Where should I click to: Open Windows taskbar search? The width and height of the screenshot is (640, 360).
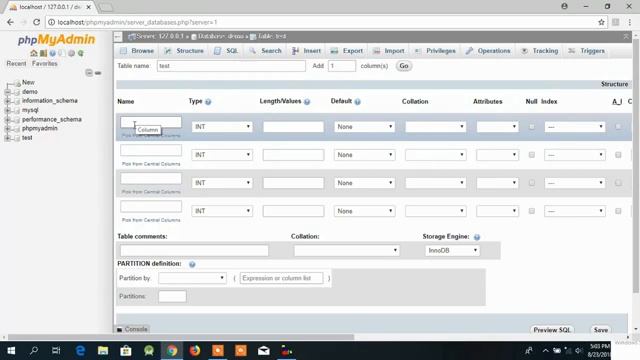pos(34,351)
